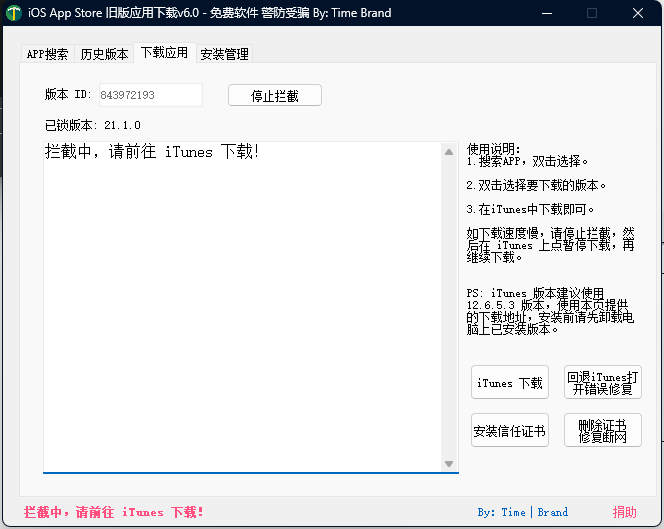Click the iTunes 下载 button
The image size is (664, 529).
(x=510, y=382)
